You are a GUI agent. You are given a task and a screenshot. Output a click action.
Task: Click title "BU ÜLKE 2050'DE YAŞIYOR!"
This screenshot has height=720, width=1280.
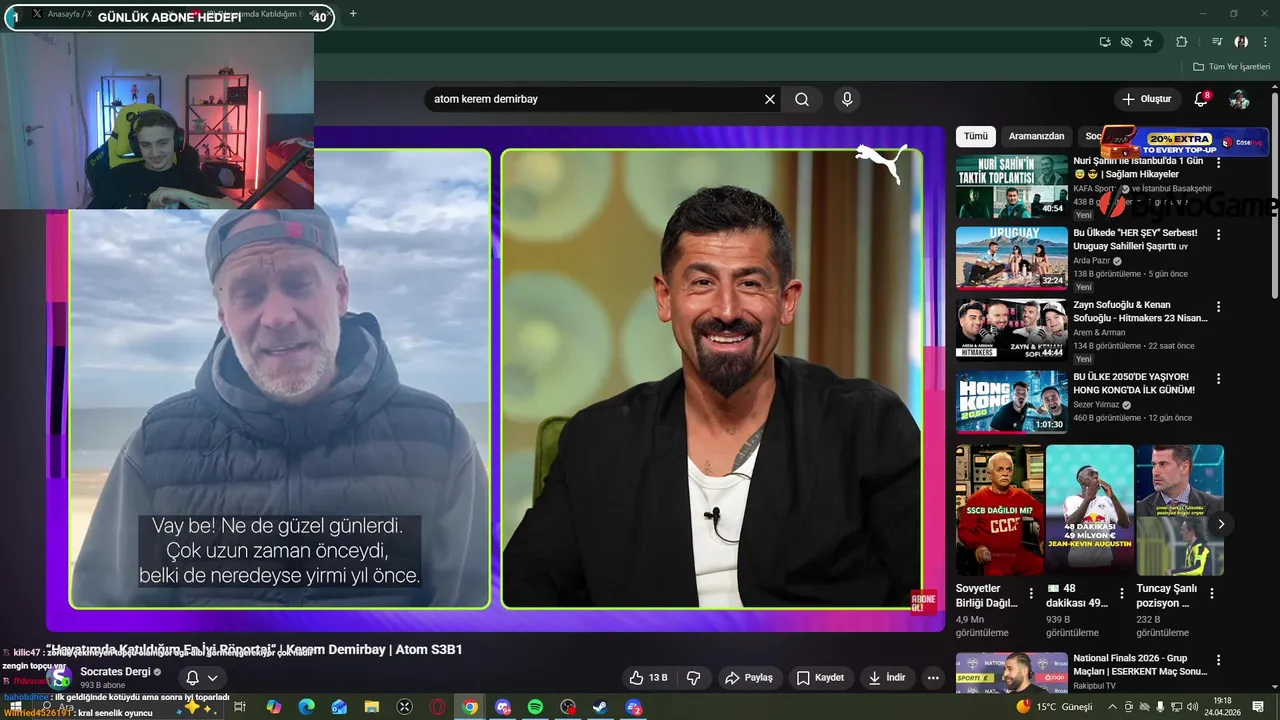pyautogui.click(x=1134, y=384)
